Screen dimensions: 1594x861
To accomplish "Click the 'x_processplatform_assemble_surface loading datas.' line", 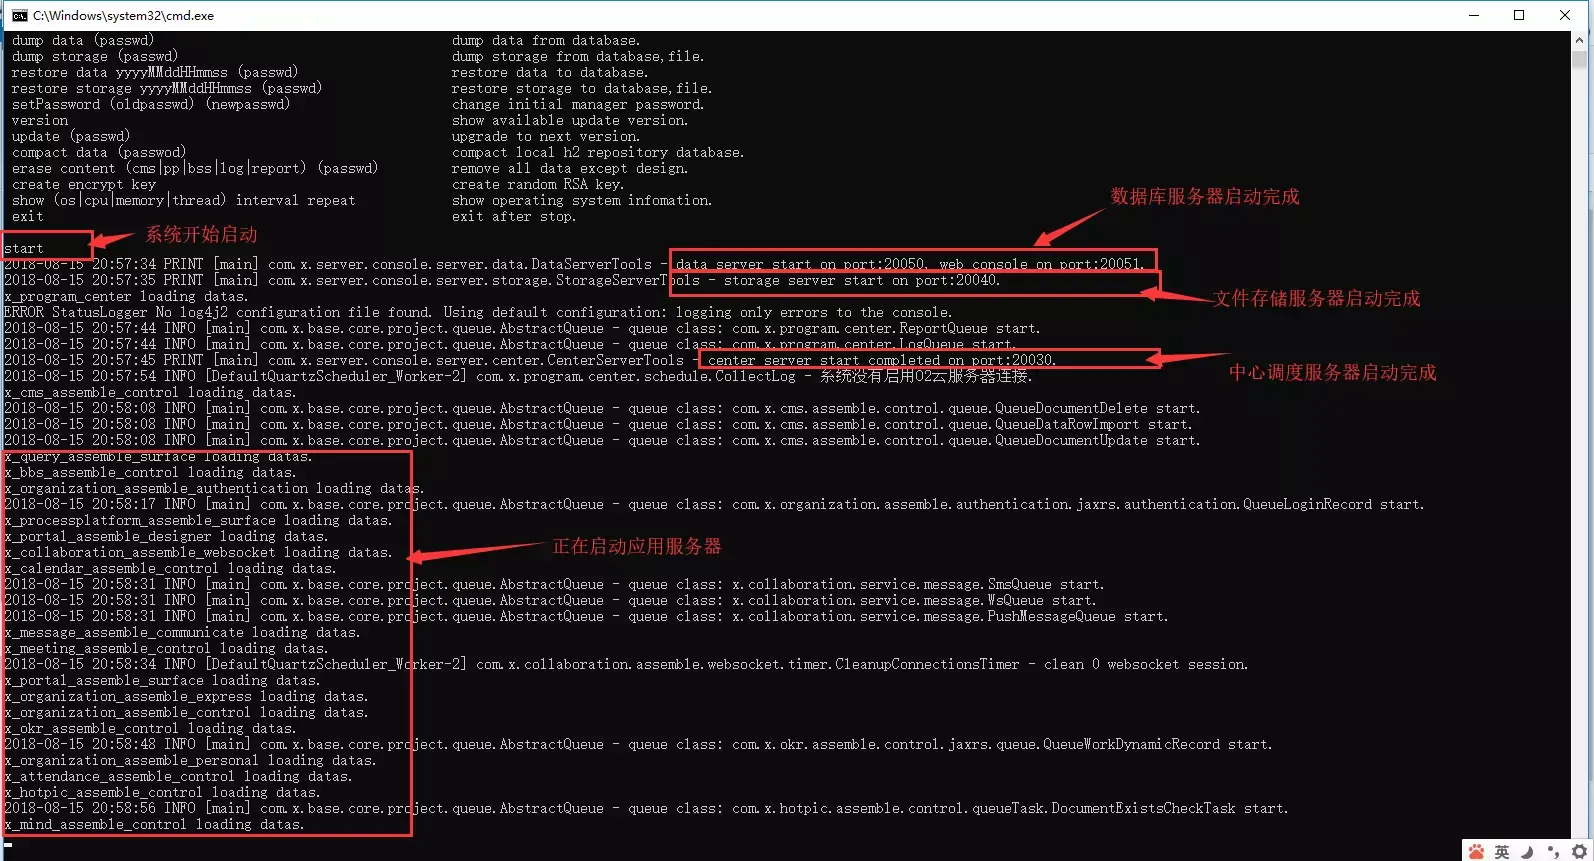I will (198, 521).
